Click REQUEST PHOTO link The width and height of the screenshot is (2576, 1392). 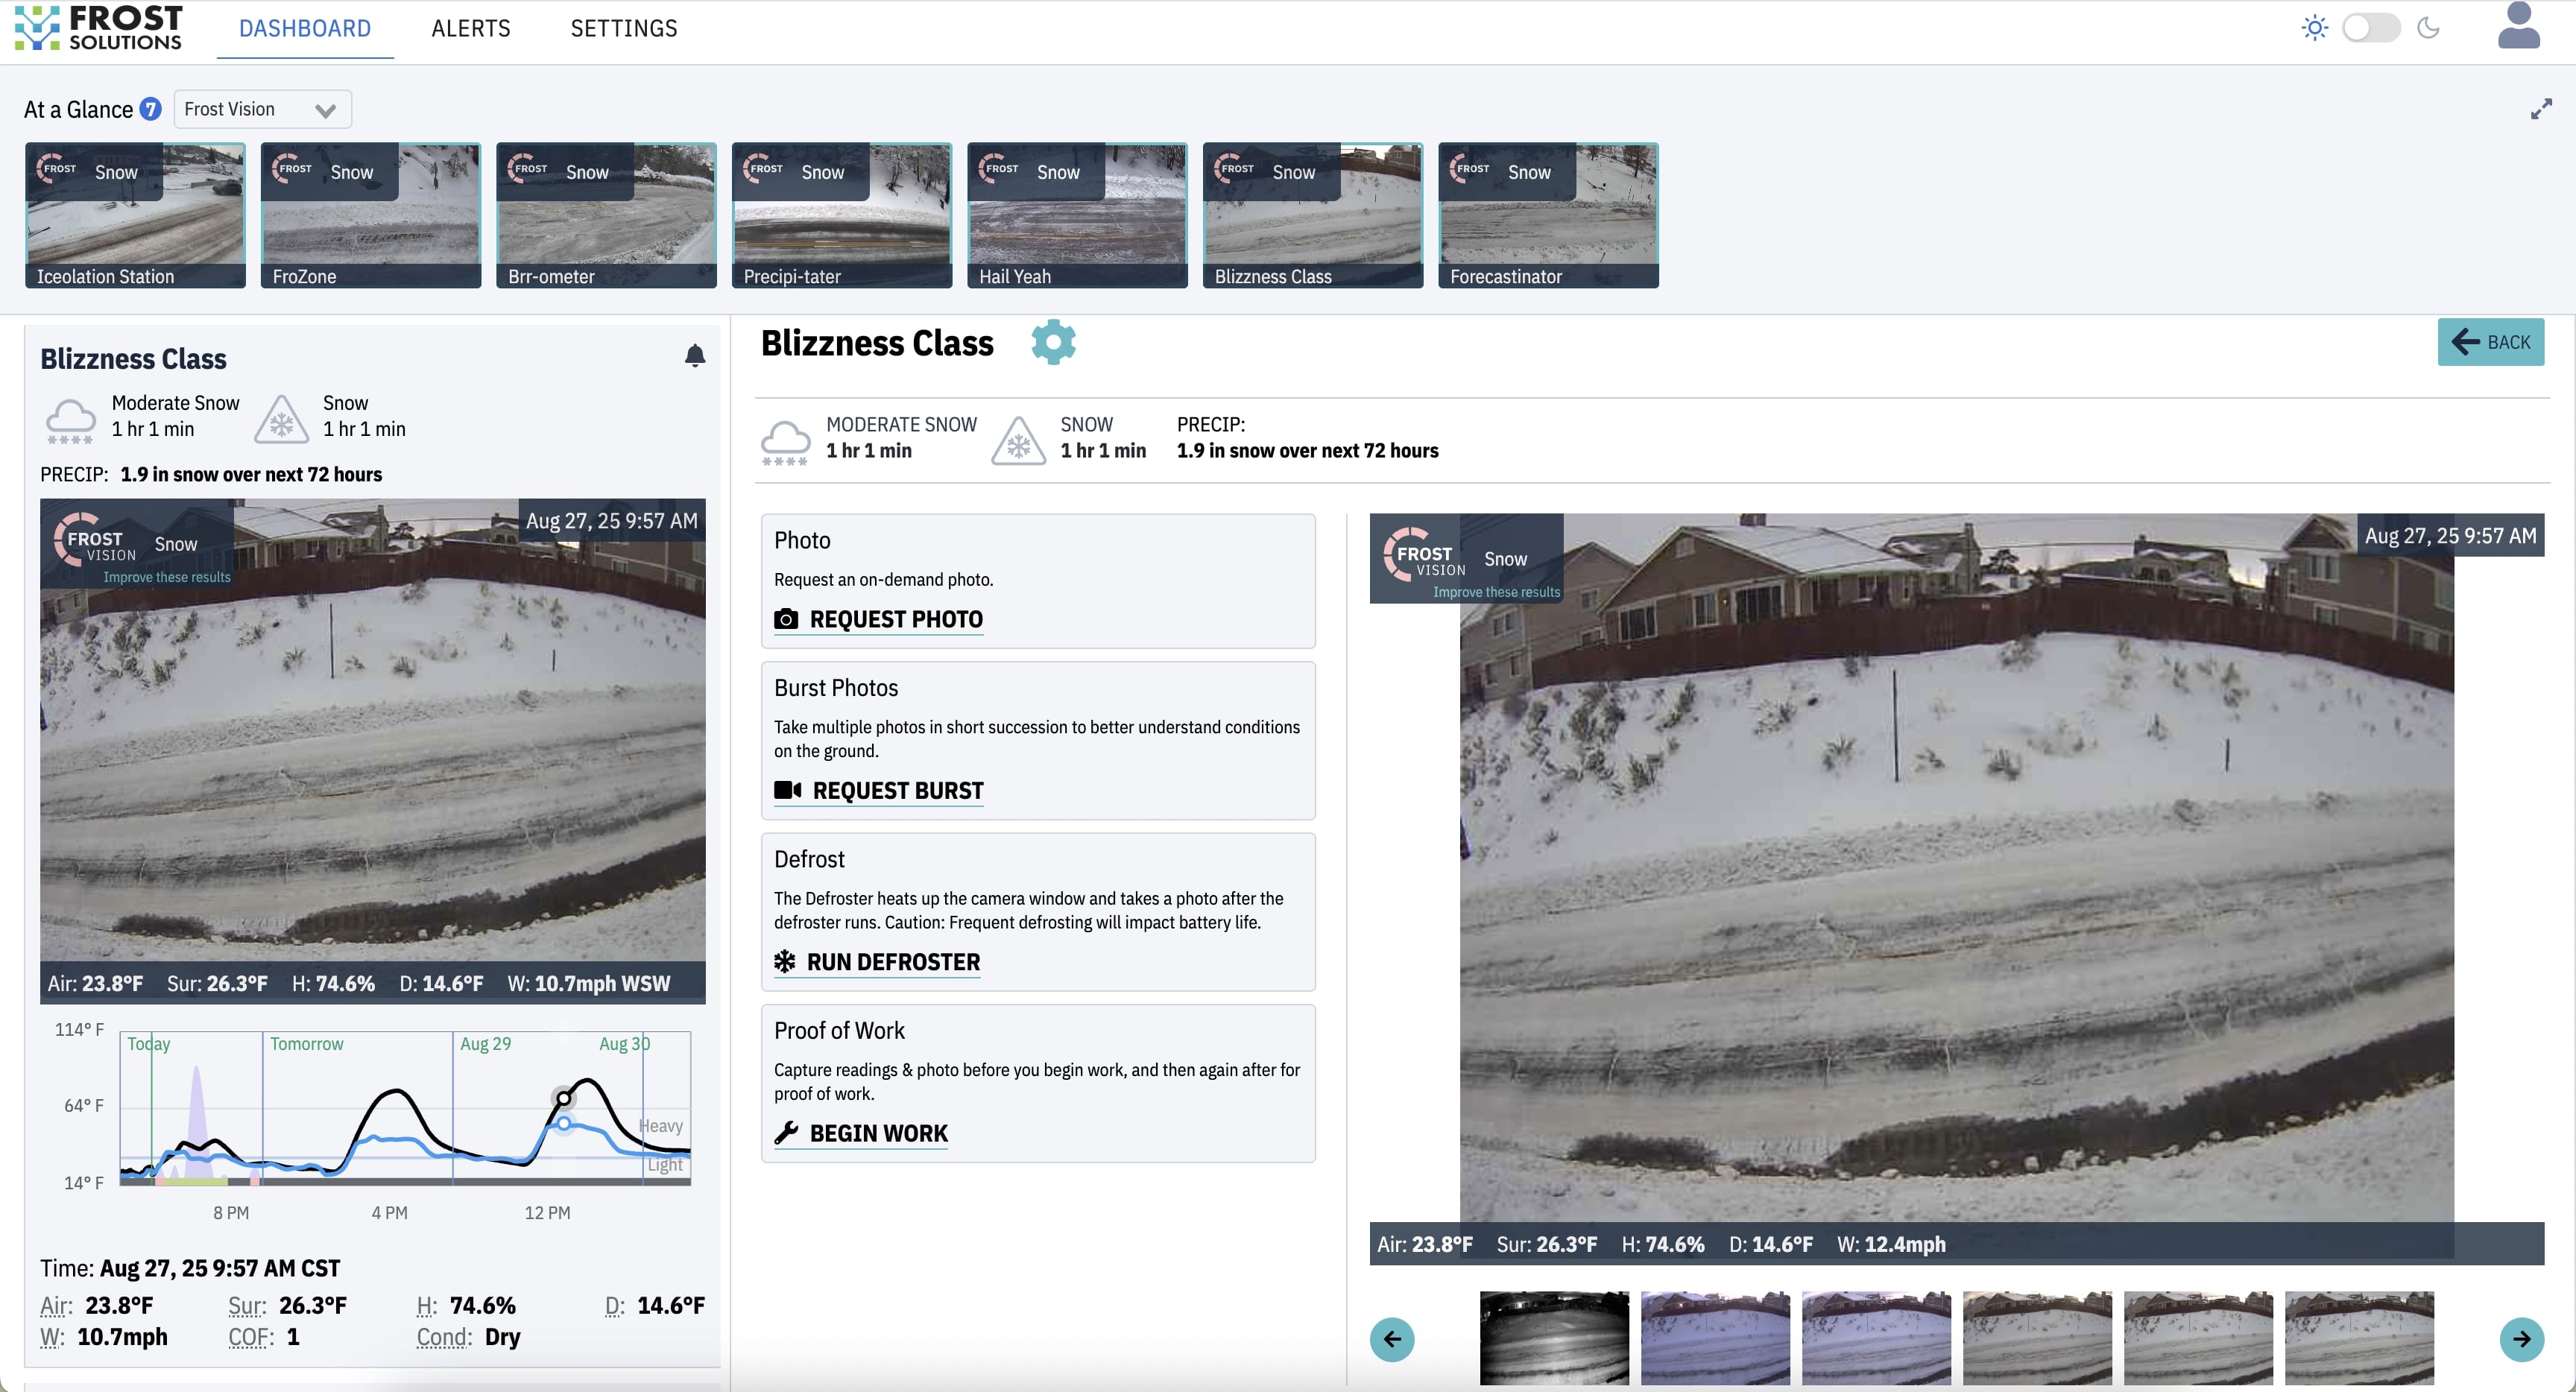(x=895, y=620)
